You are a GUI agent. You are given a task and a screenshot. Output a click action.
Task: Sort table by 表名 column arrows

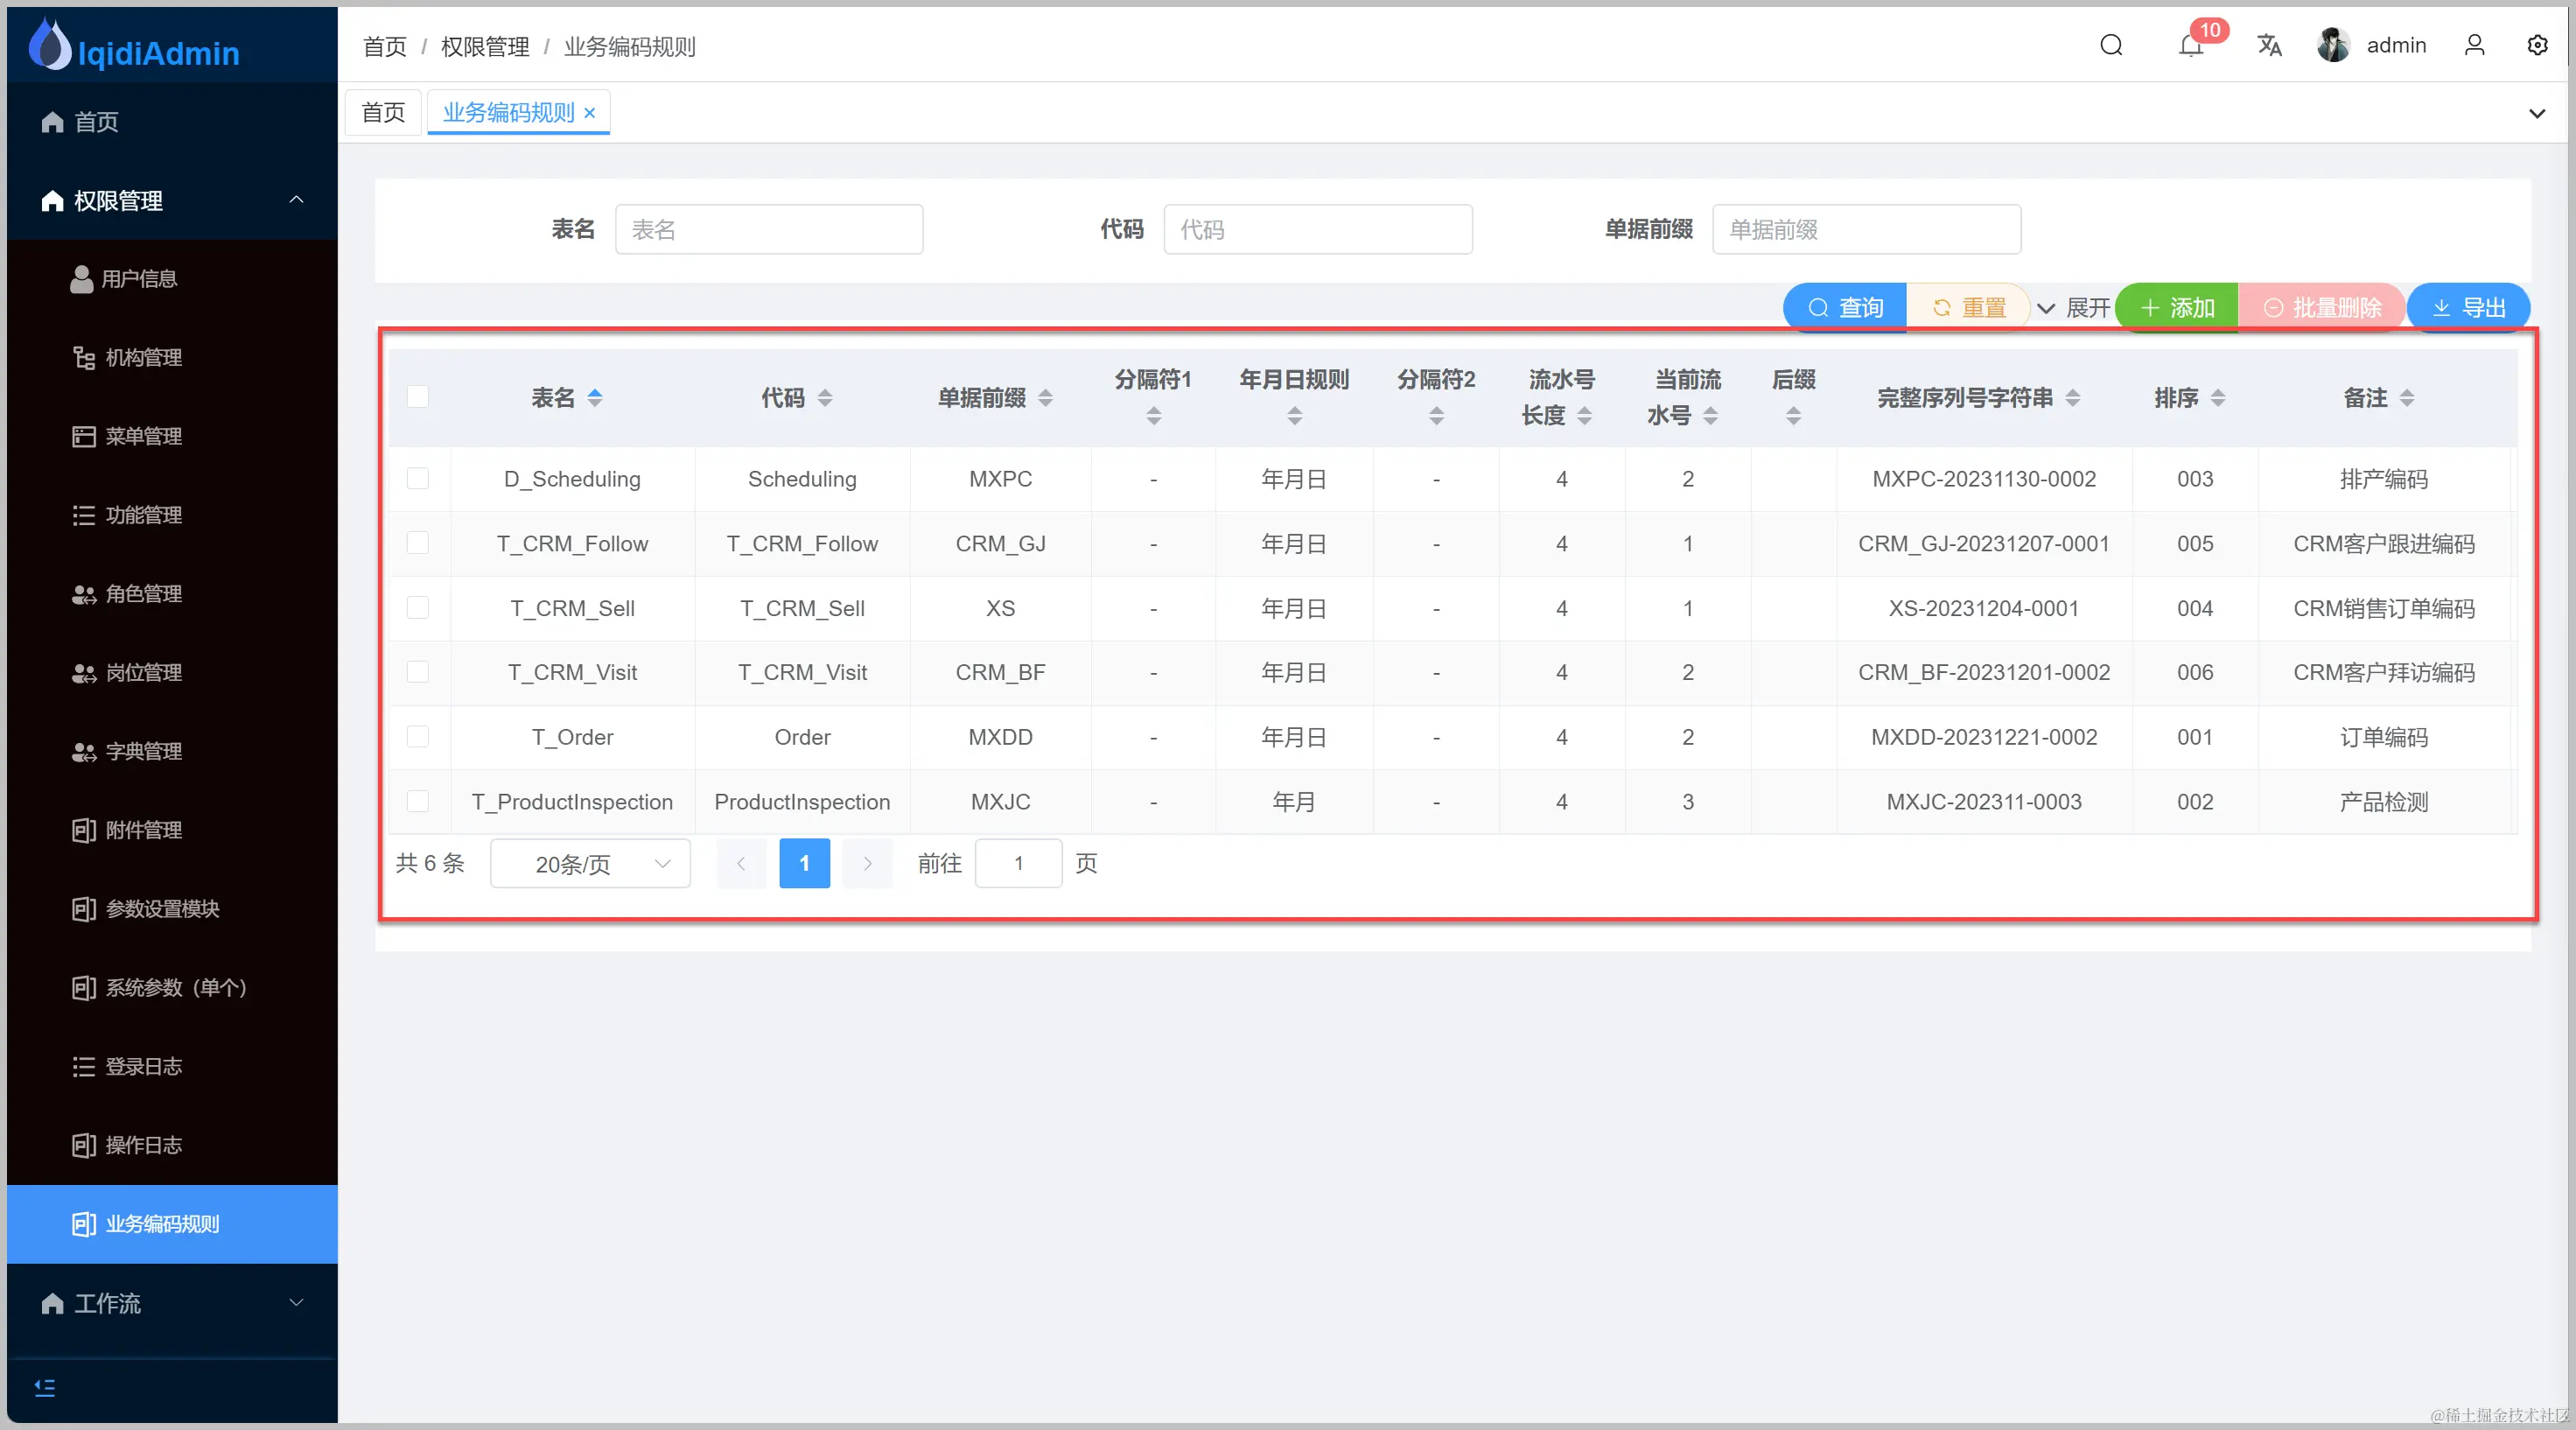pos(595,398)
